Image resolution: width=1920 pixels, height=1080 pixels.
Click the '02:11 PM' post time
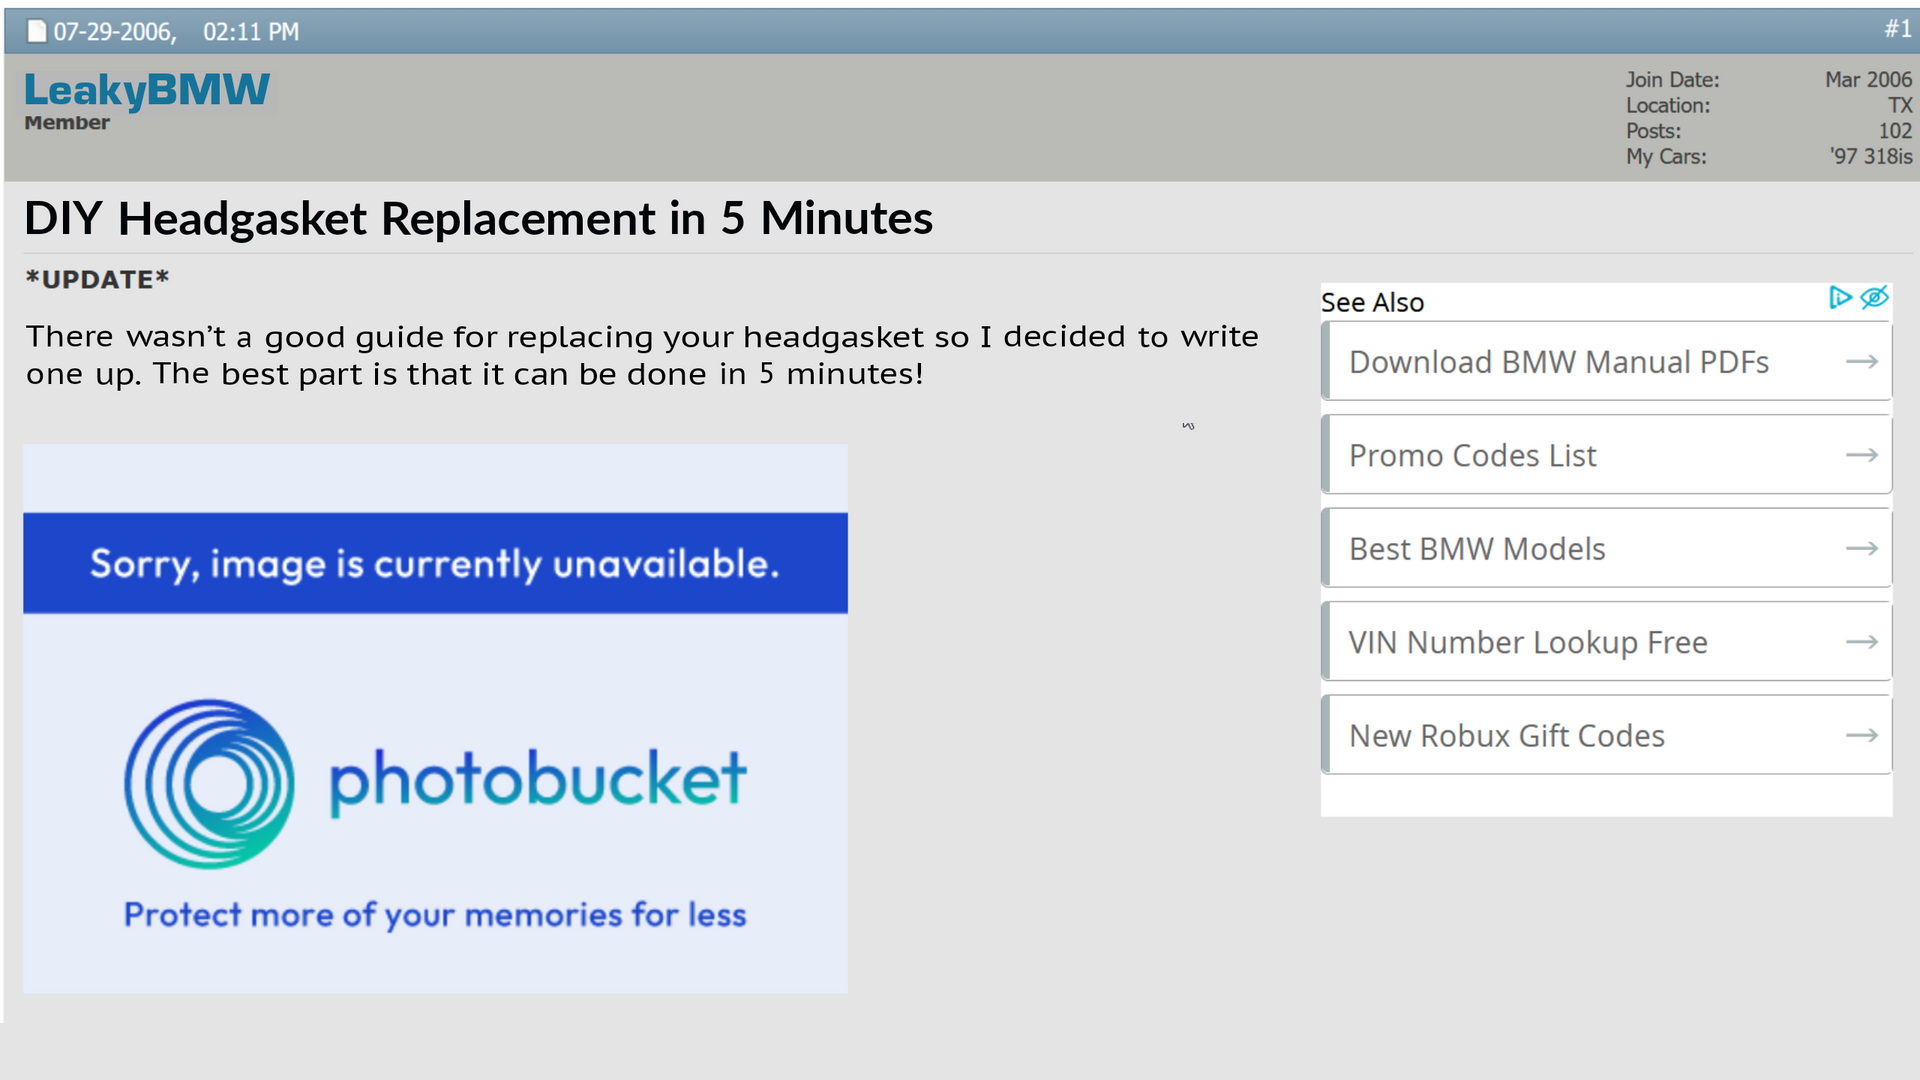(x=251, y=32)
